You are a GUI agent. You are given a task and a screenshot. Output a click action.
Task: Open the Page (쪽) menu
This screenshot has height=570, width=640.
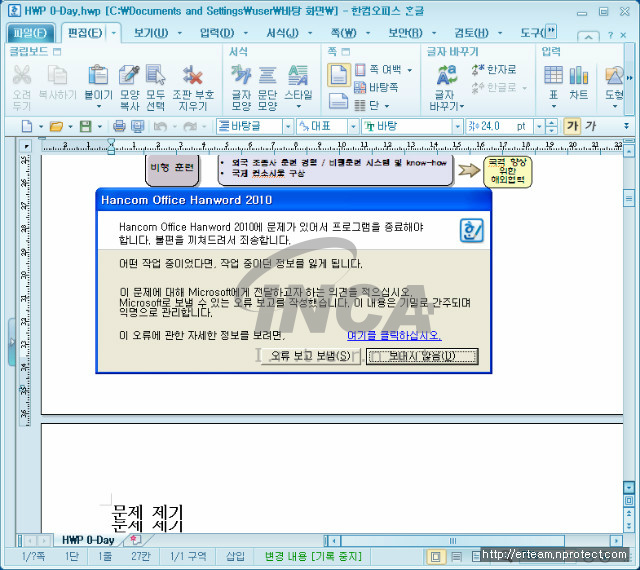coord(344,33)
